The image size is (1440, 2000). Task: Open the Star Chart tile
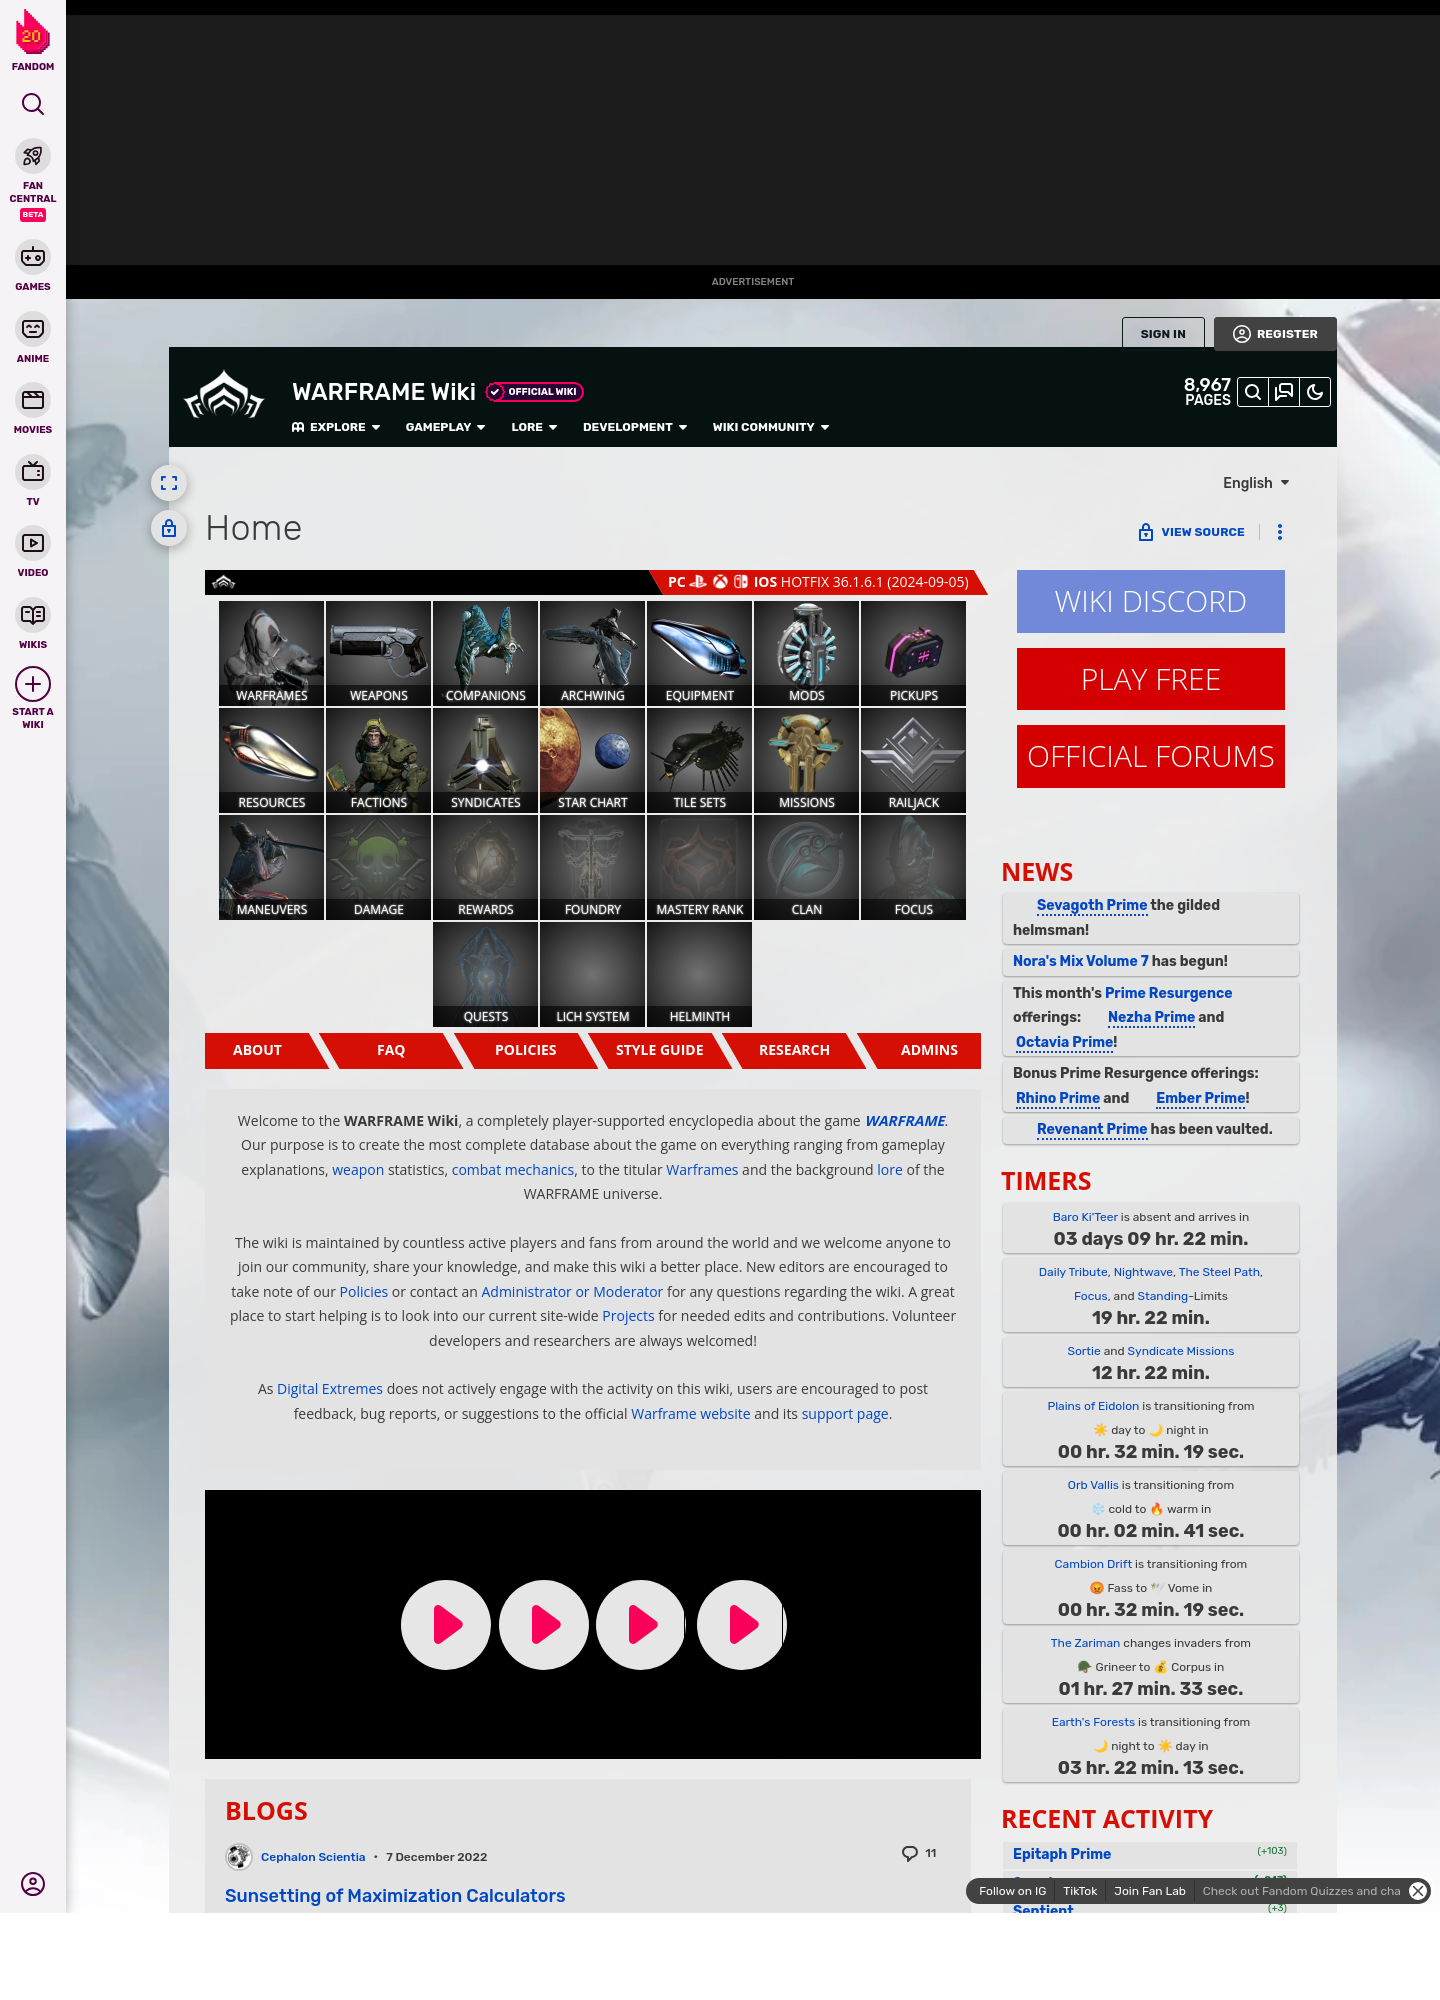click(593, 761)
